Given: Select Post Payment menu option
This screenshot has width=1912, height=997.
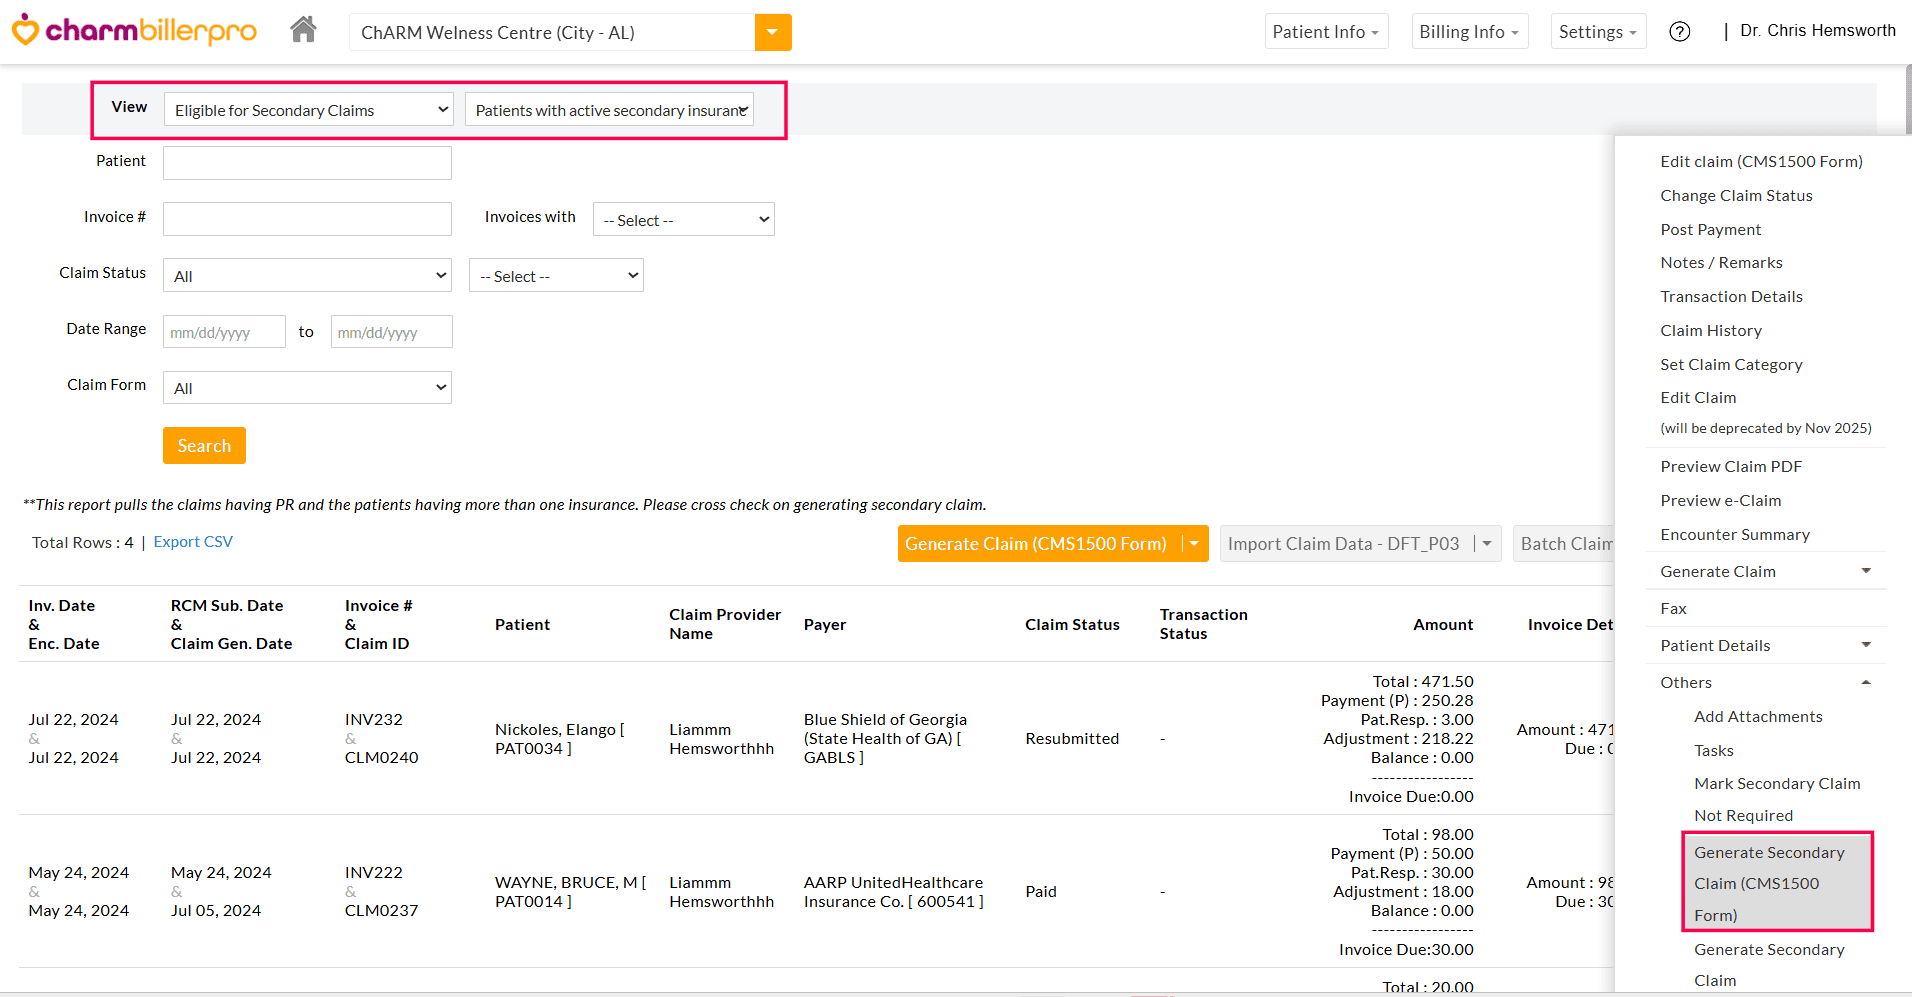Looking at the screenshot, I should tap(1711, 230).
